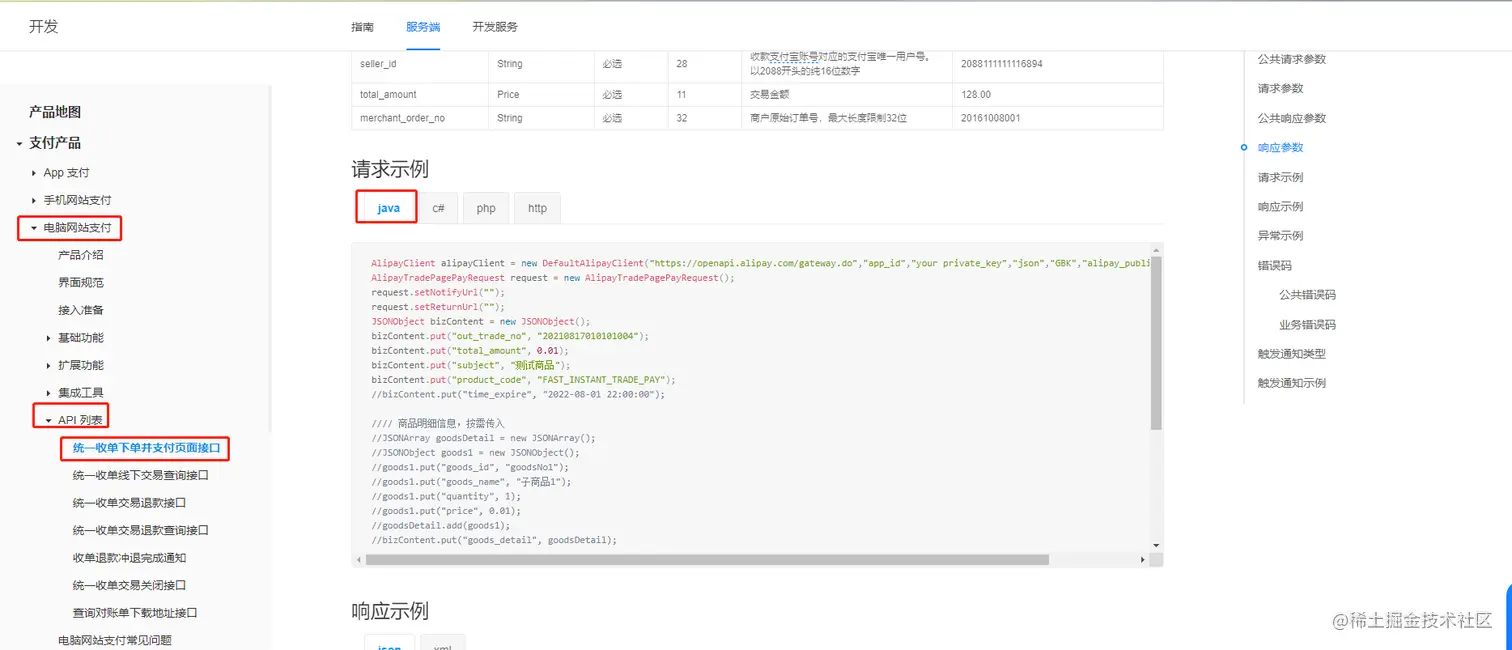Click the 开发 header title
The width and height of the screenshot is (1512, 650).
pos(44,26)
